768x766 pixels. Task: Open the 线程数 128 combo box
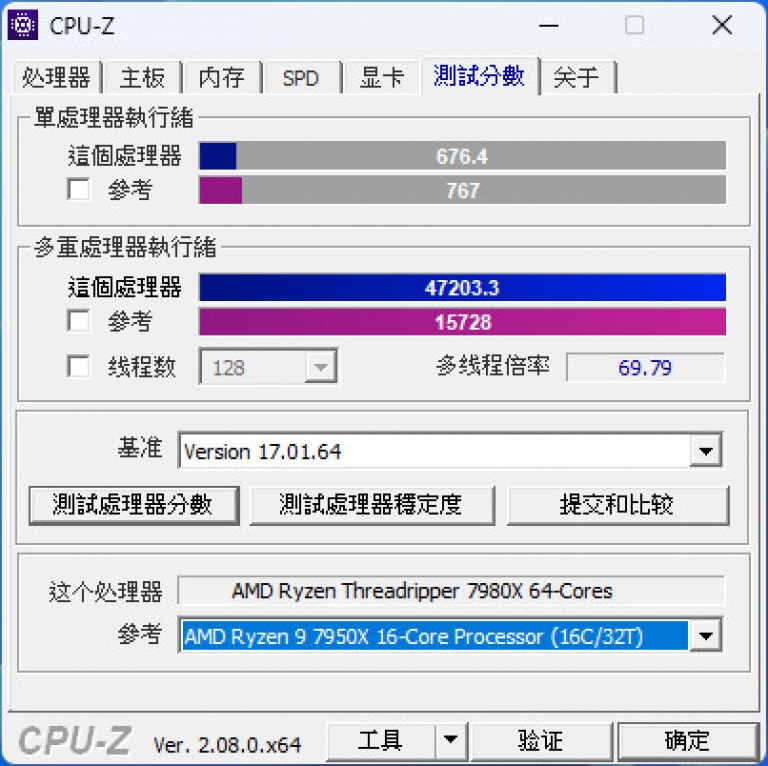(x=268, y=366)
